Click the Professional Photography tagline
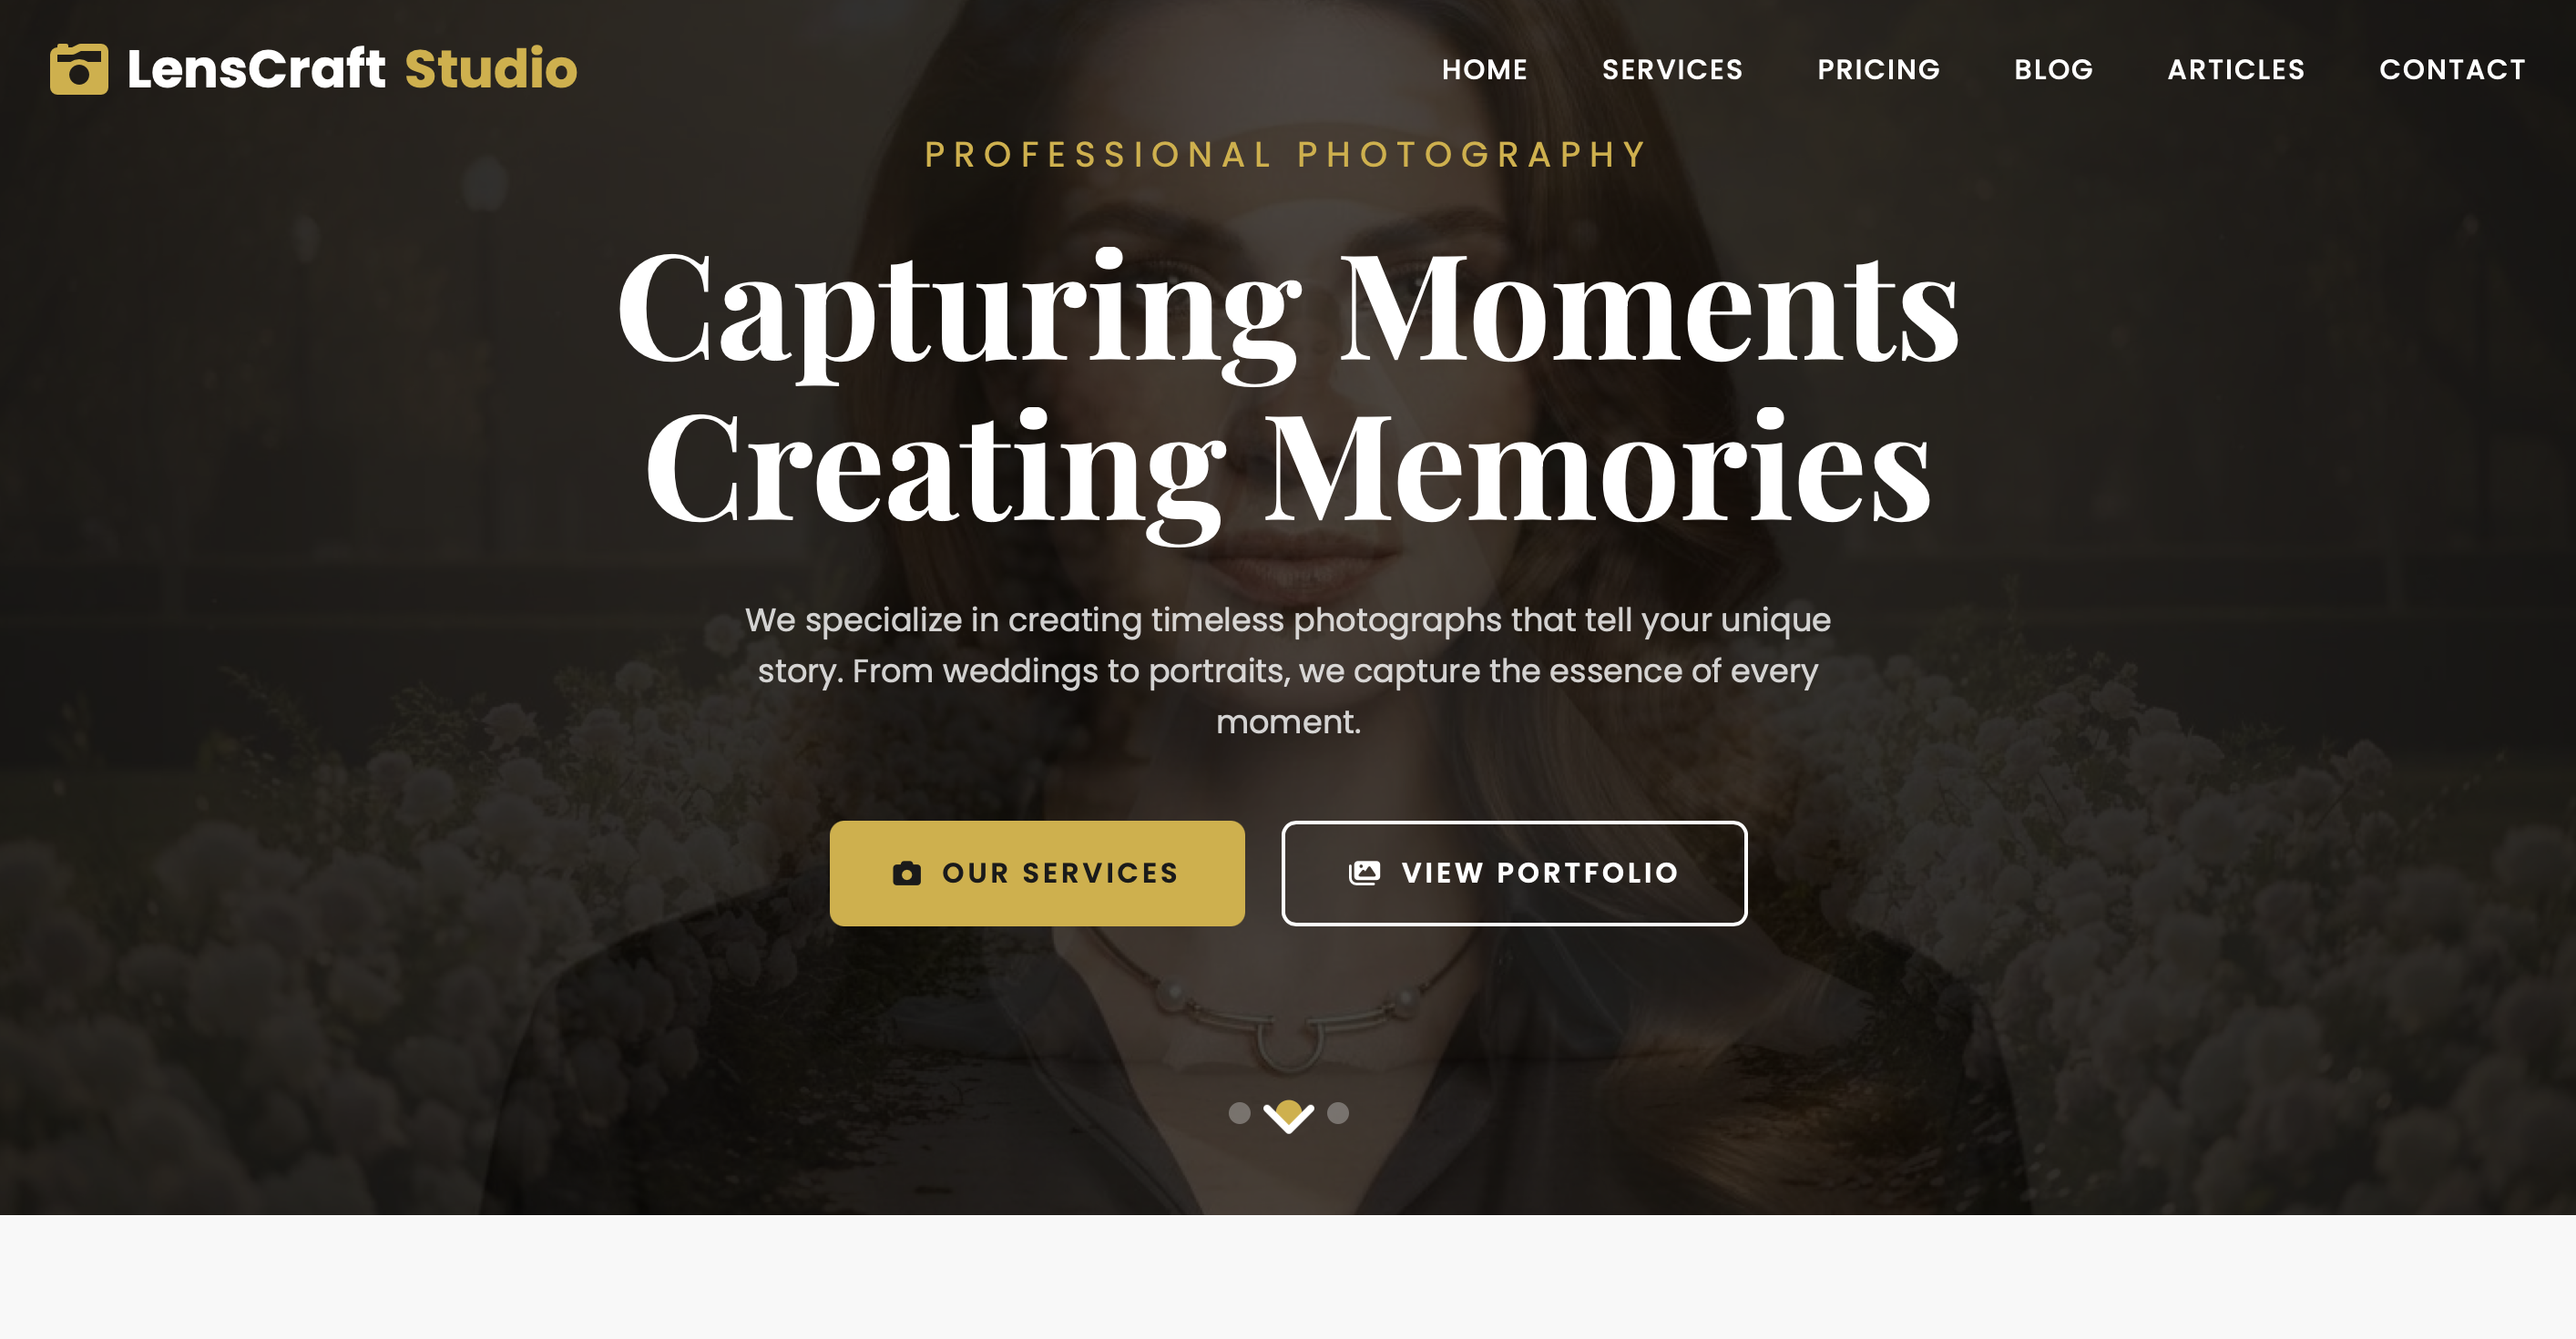This screenshot has width=2576, height=1339. coord(1288,154)
